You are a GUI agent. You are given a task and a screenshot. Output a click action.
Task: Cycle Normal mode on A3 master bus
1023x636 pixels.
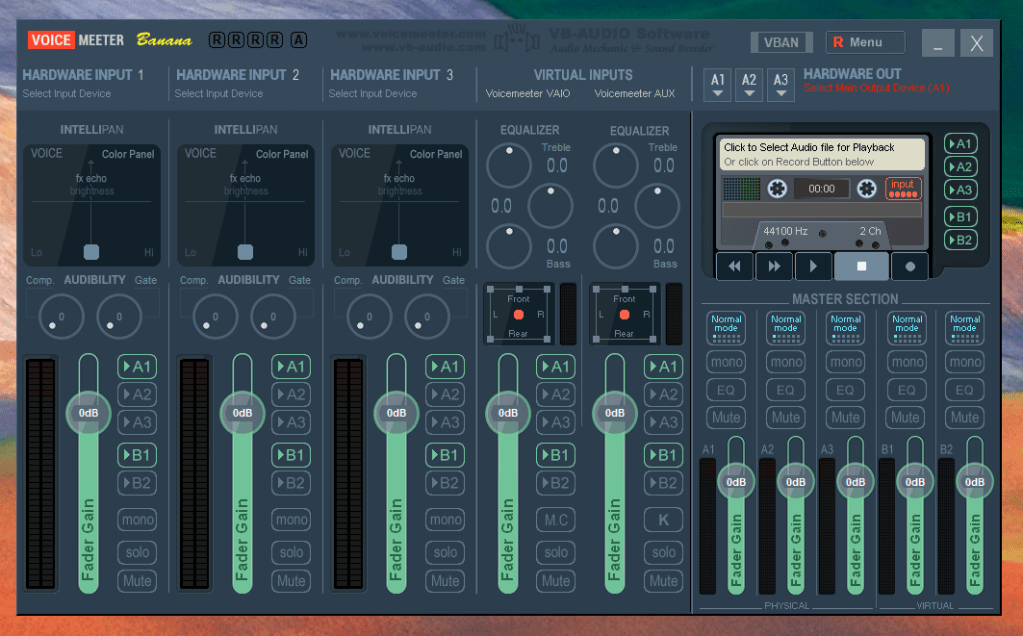point(846,327)
